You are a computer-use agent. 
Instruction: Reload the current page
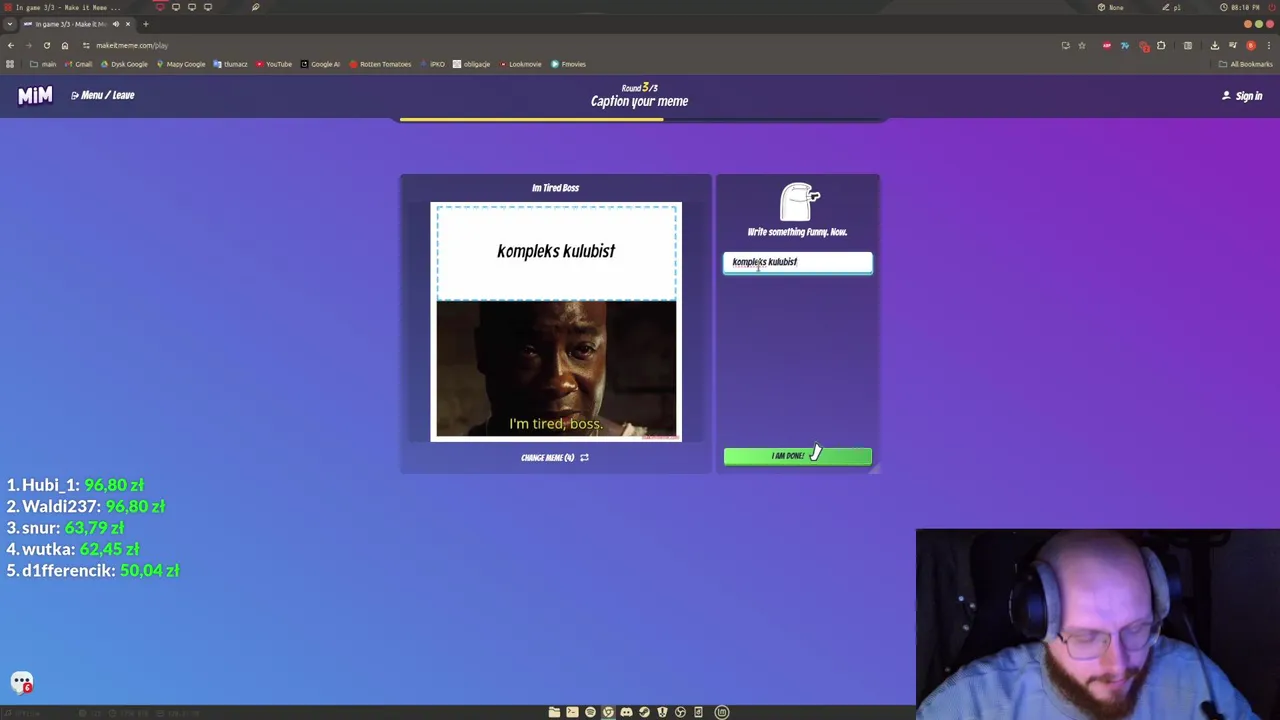coord(47,45)
